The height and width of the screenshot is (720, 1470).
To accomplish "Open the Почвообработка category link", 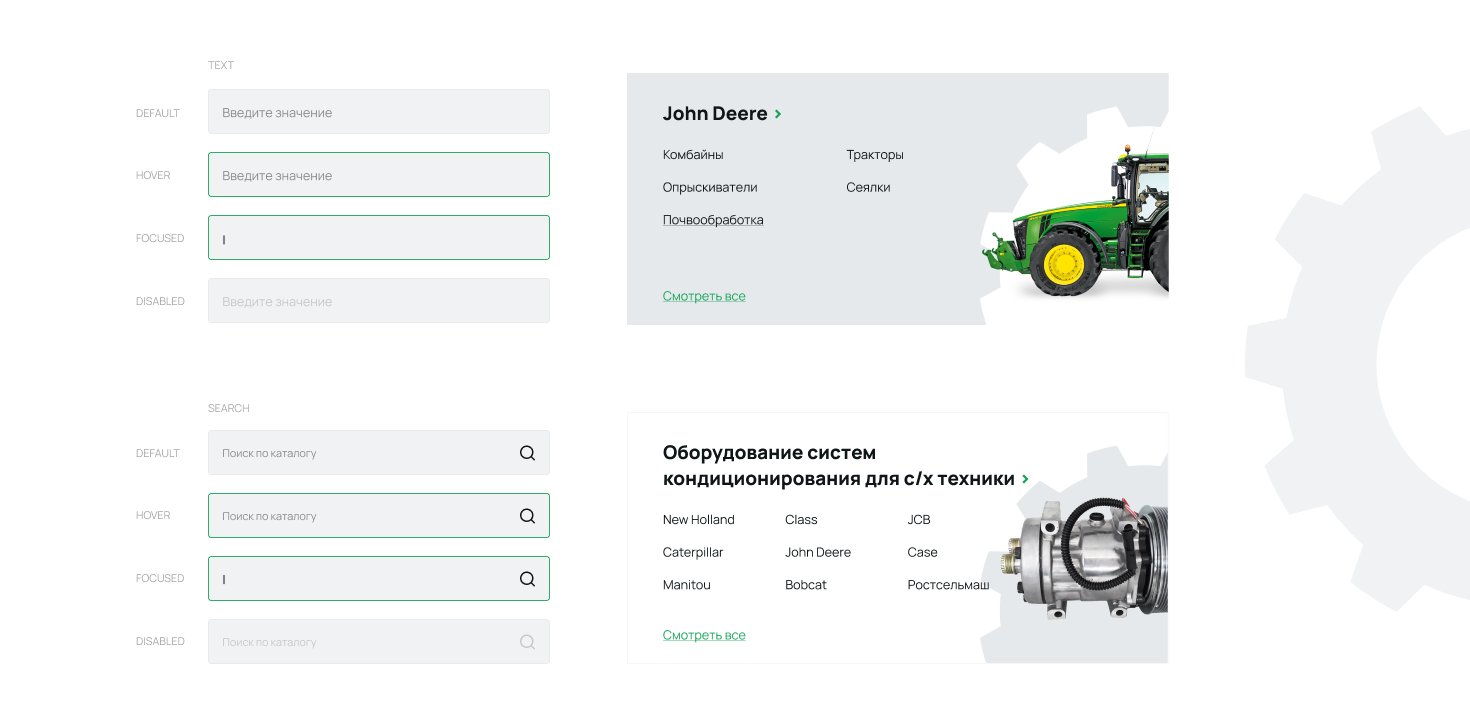I will tap(713, 220).
